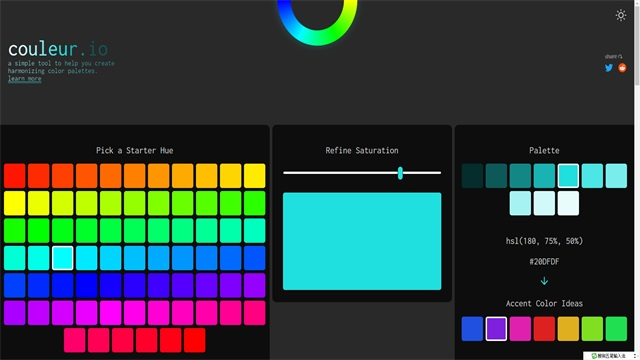This screenshot has height=360, width=640.
Task: Share on Twitter via bird icon
Action: tap(609, 68)
